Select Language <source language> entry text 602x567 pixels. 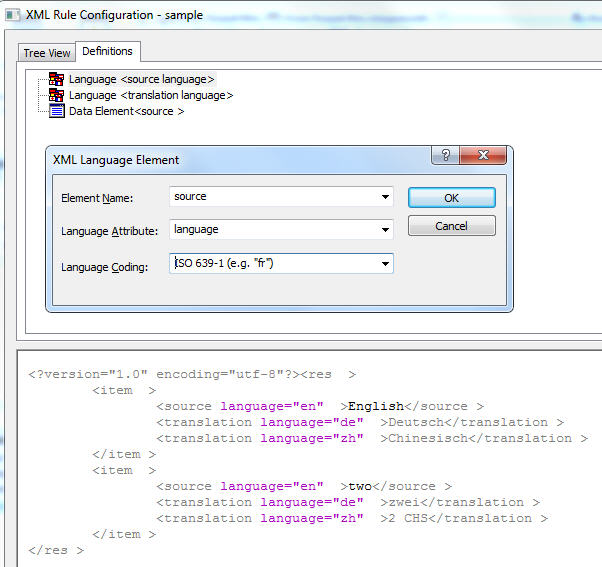pyautogui.click(x=141, y=79)
